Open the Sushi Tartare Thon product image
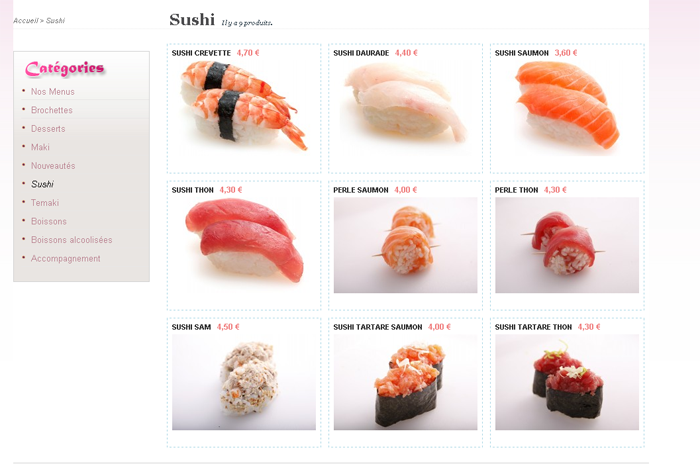This screenshot has width=700, height=466. point(567,382)
